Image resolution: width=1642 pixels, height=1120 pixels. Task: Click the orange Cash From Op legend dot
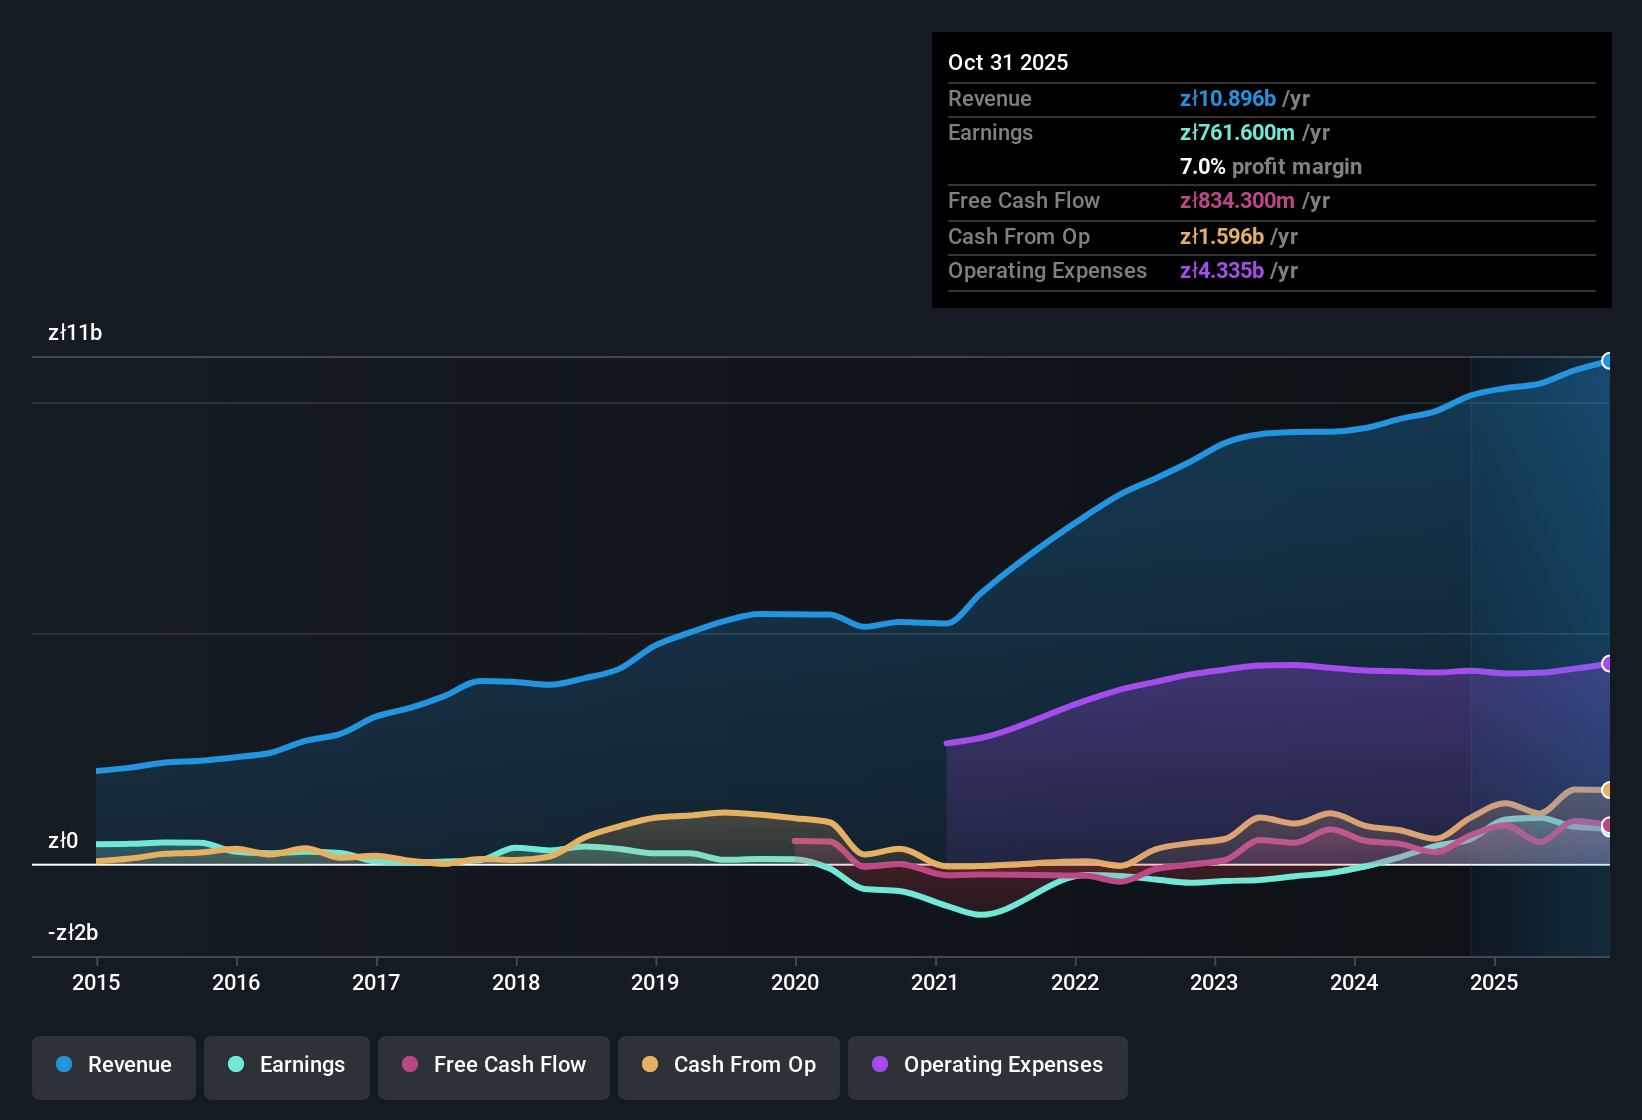[x=650, y=1065]
